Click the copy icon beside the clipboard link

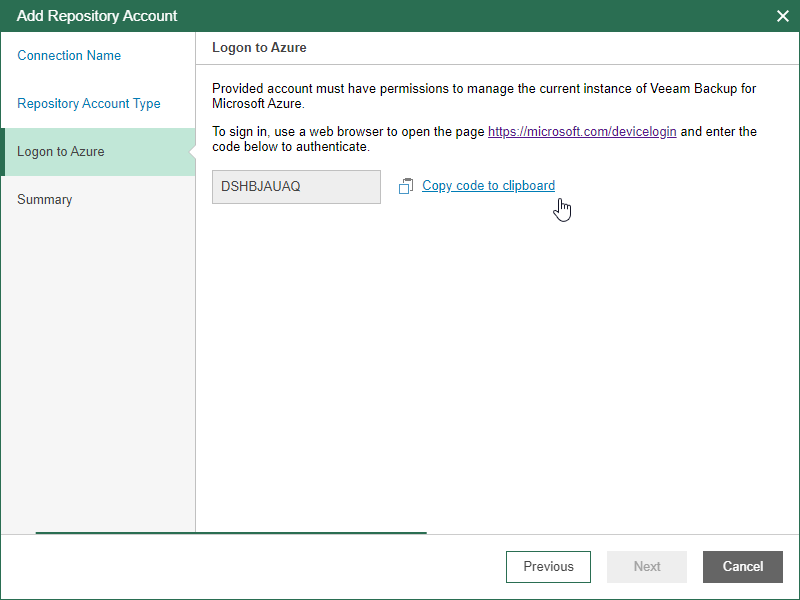pos(406,186)
